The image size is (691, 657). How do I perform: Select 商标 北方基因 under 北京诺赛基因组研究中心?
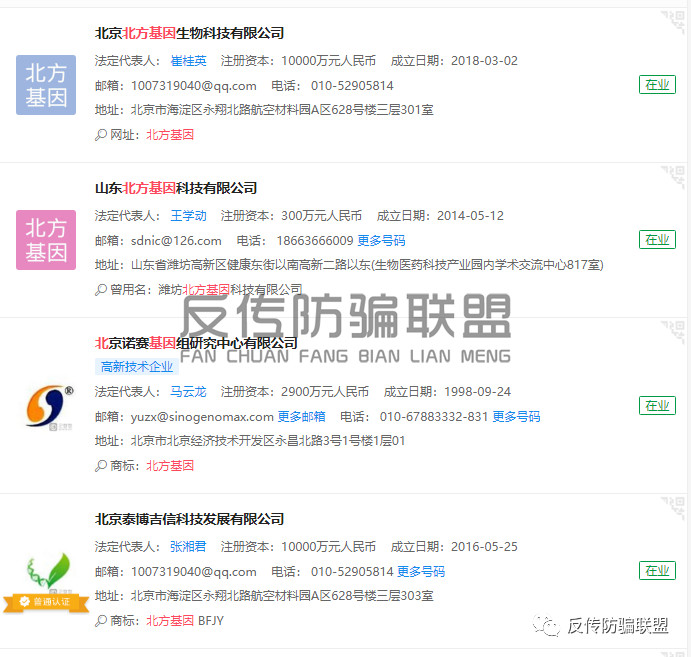click(170, 466)
